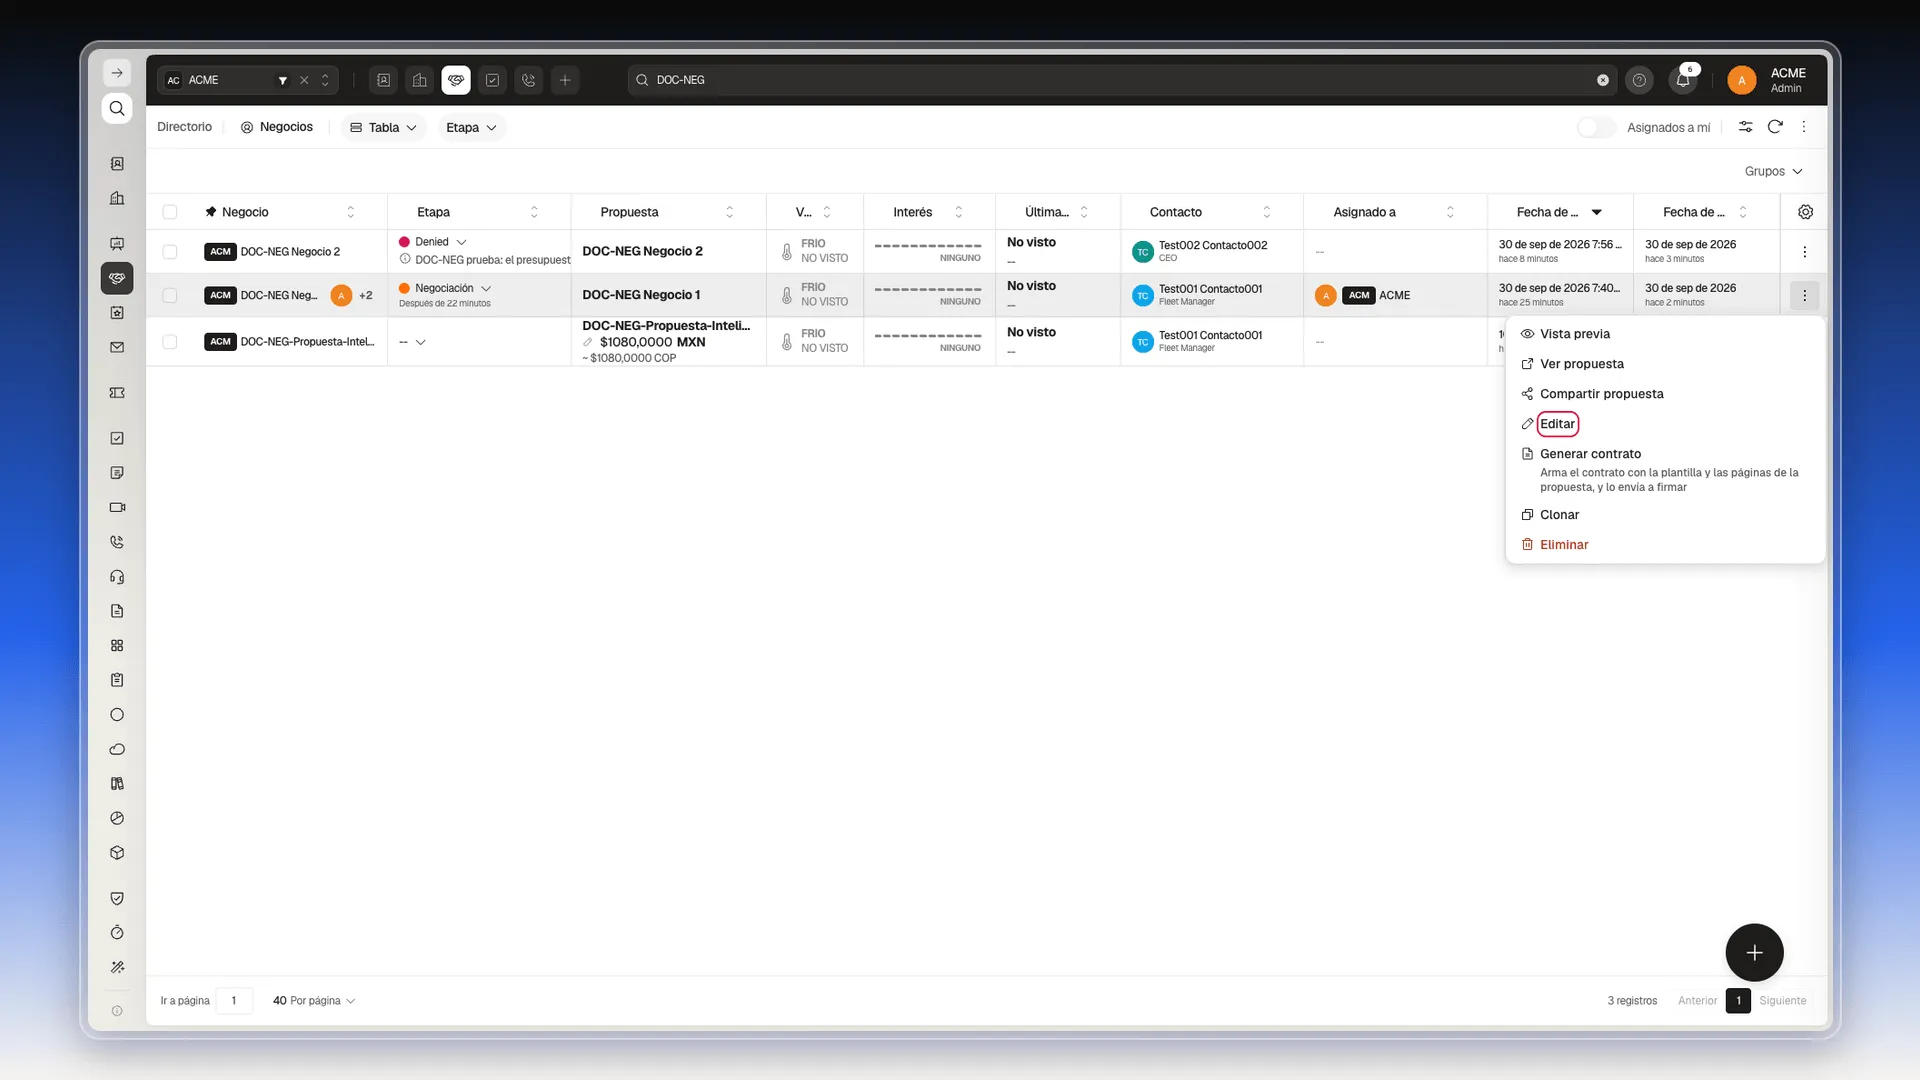Select Vista previa from the menu

[x=1665, y=334]
